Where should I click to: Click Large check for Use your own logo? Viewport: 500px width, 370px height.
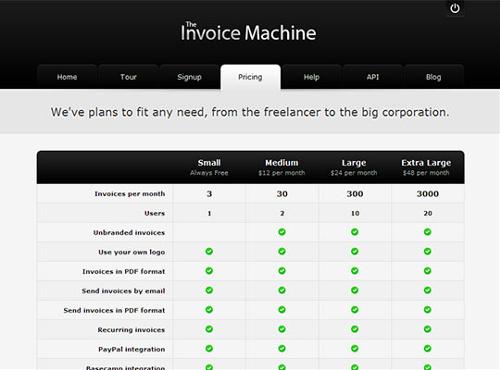coord(355,251)
